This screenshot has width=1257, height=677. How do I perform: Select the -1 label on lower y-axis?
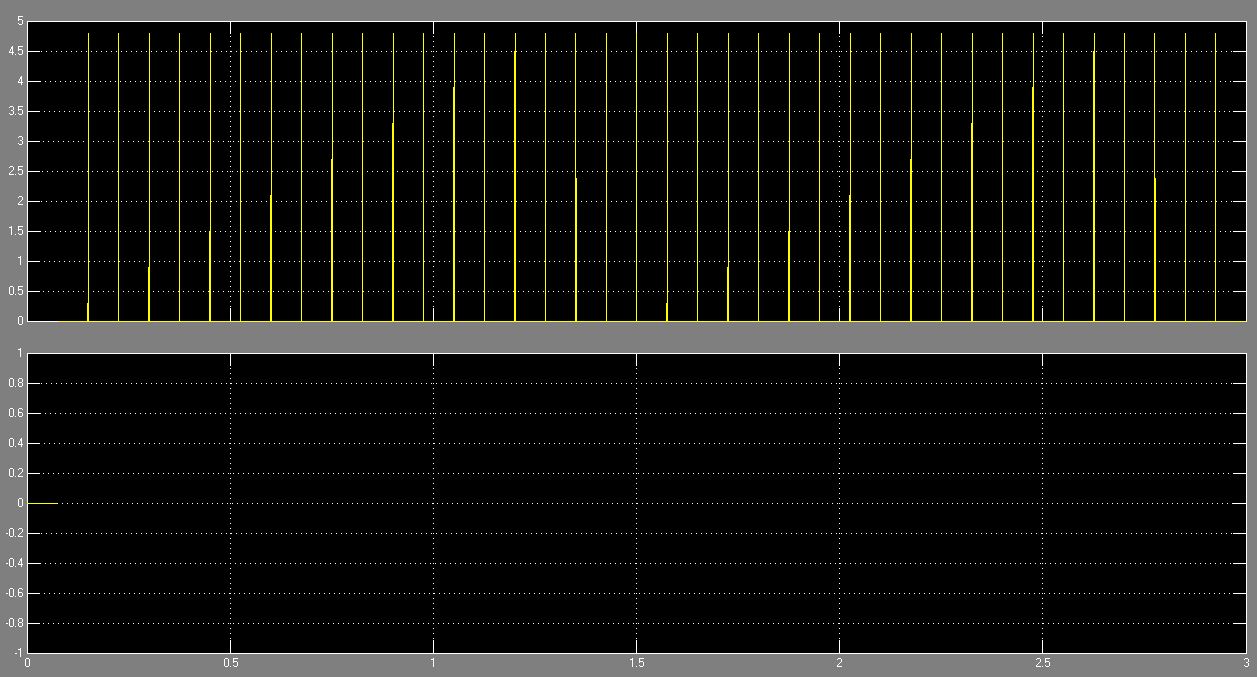coord(19,653)
